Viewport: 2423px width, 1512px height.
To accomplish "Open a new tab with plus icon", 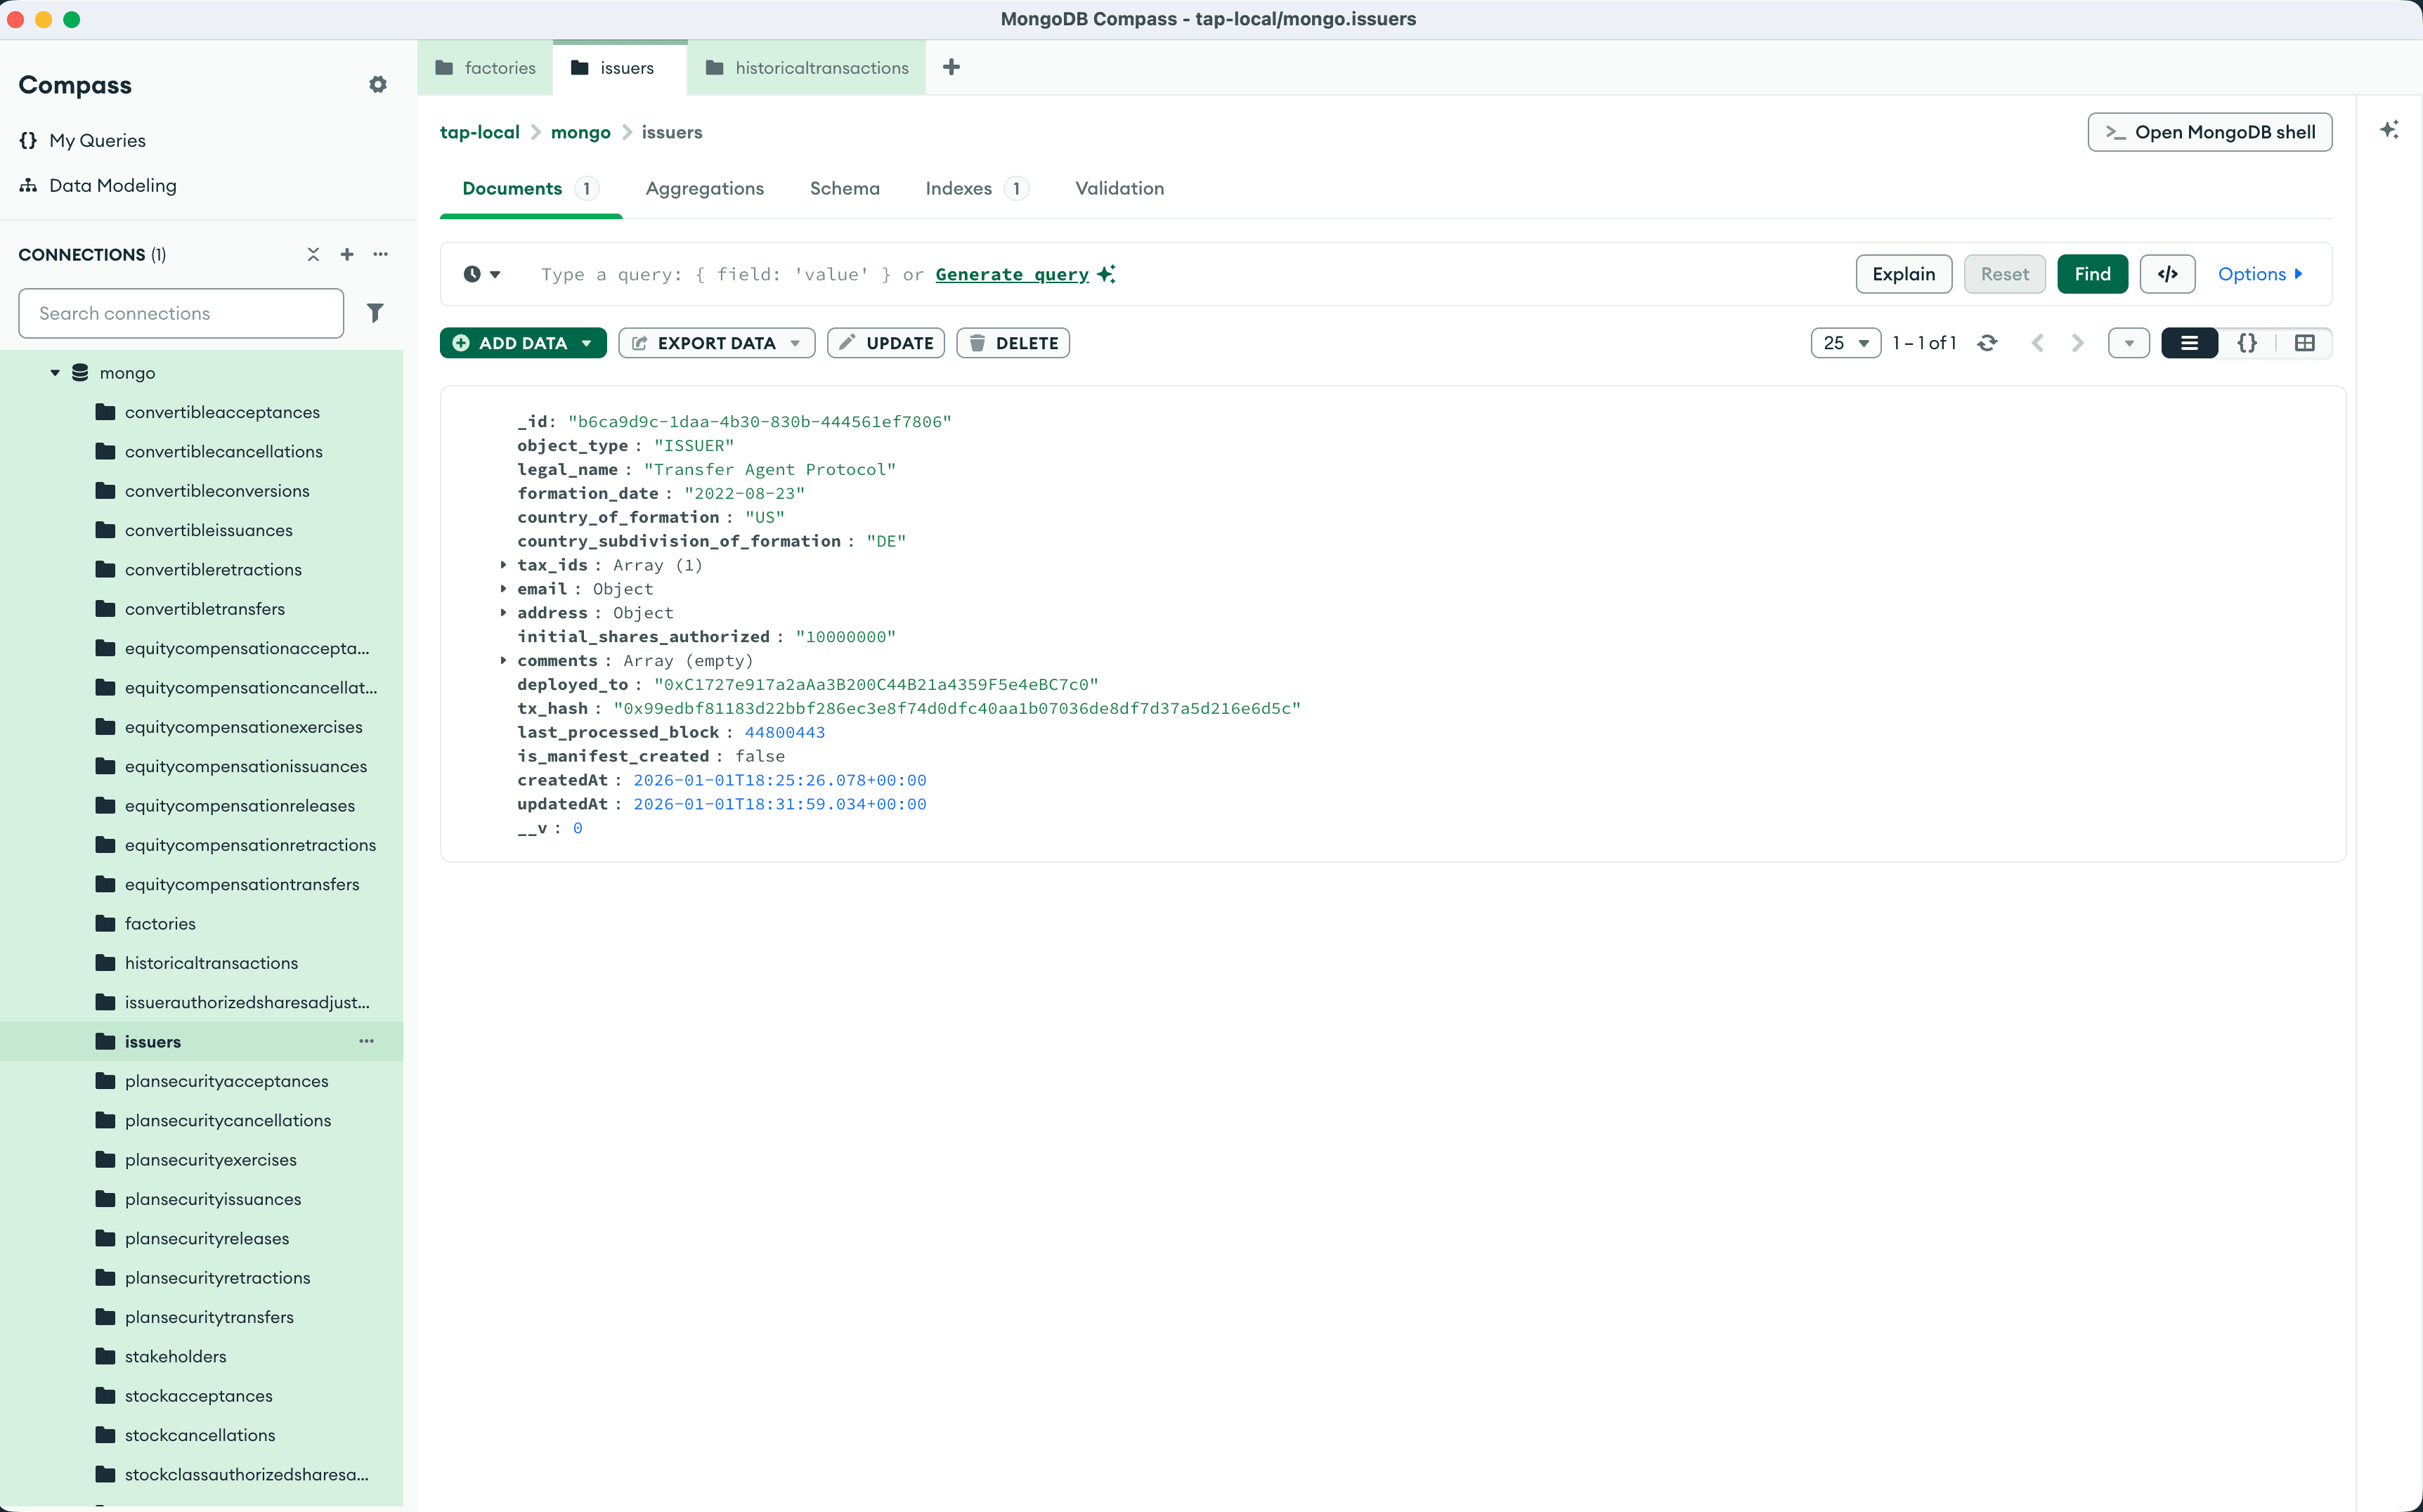I will [951, 67].
